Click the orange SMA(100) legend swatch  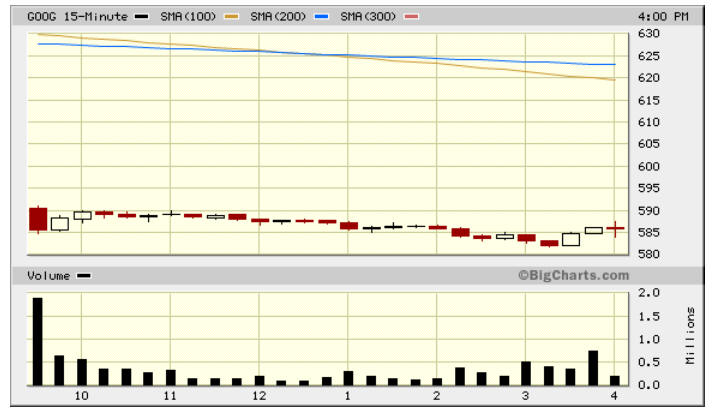[x=232, y=17]
